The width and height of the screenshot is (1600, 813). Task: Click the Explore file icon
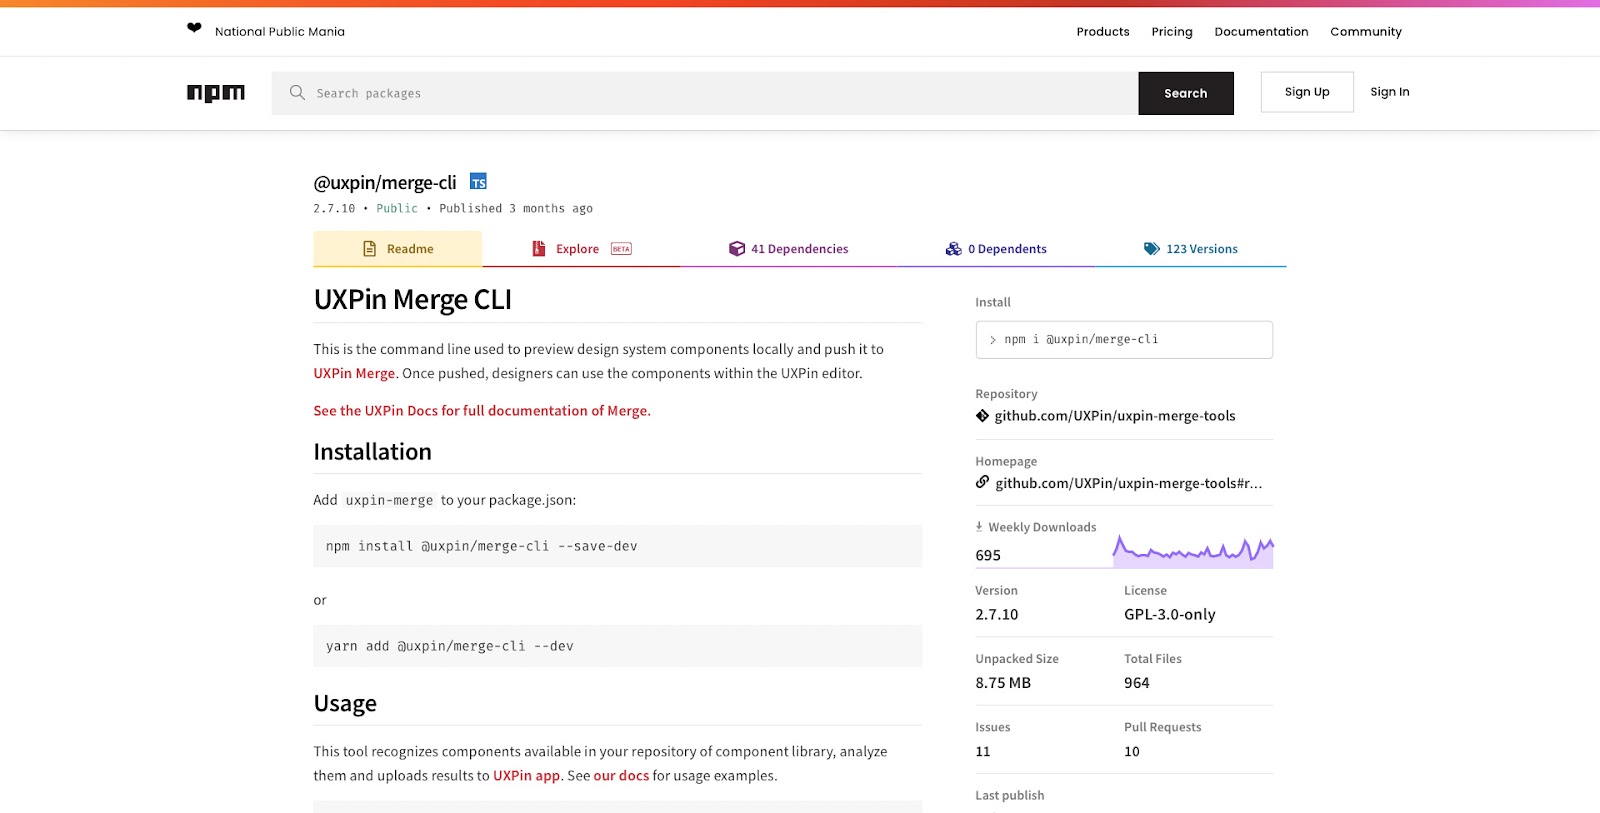538,249
